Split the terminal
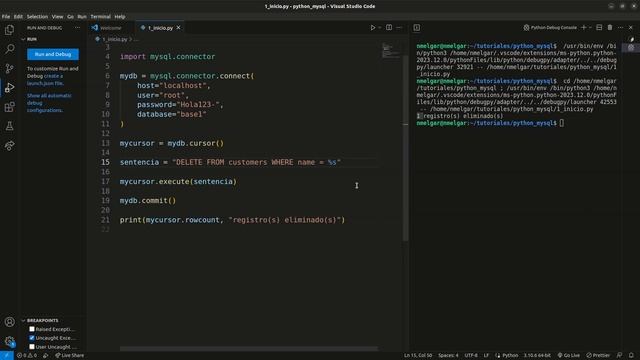This screenshot has height=360, width=640. tap(599, 27)
